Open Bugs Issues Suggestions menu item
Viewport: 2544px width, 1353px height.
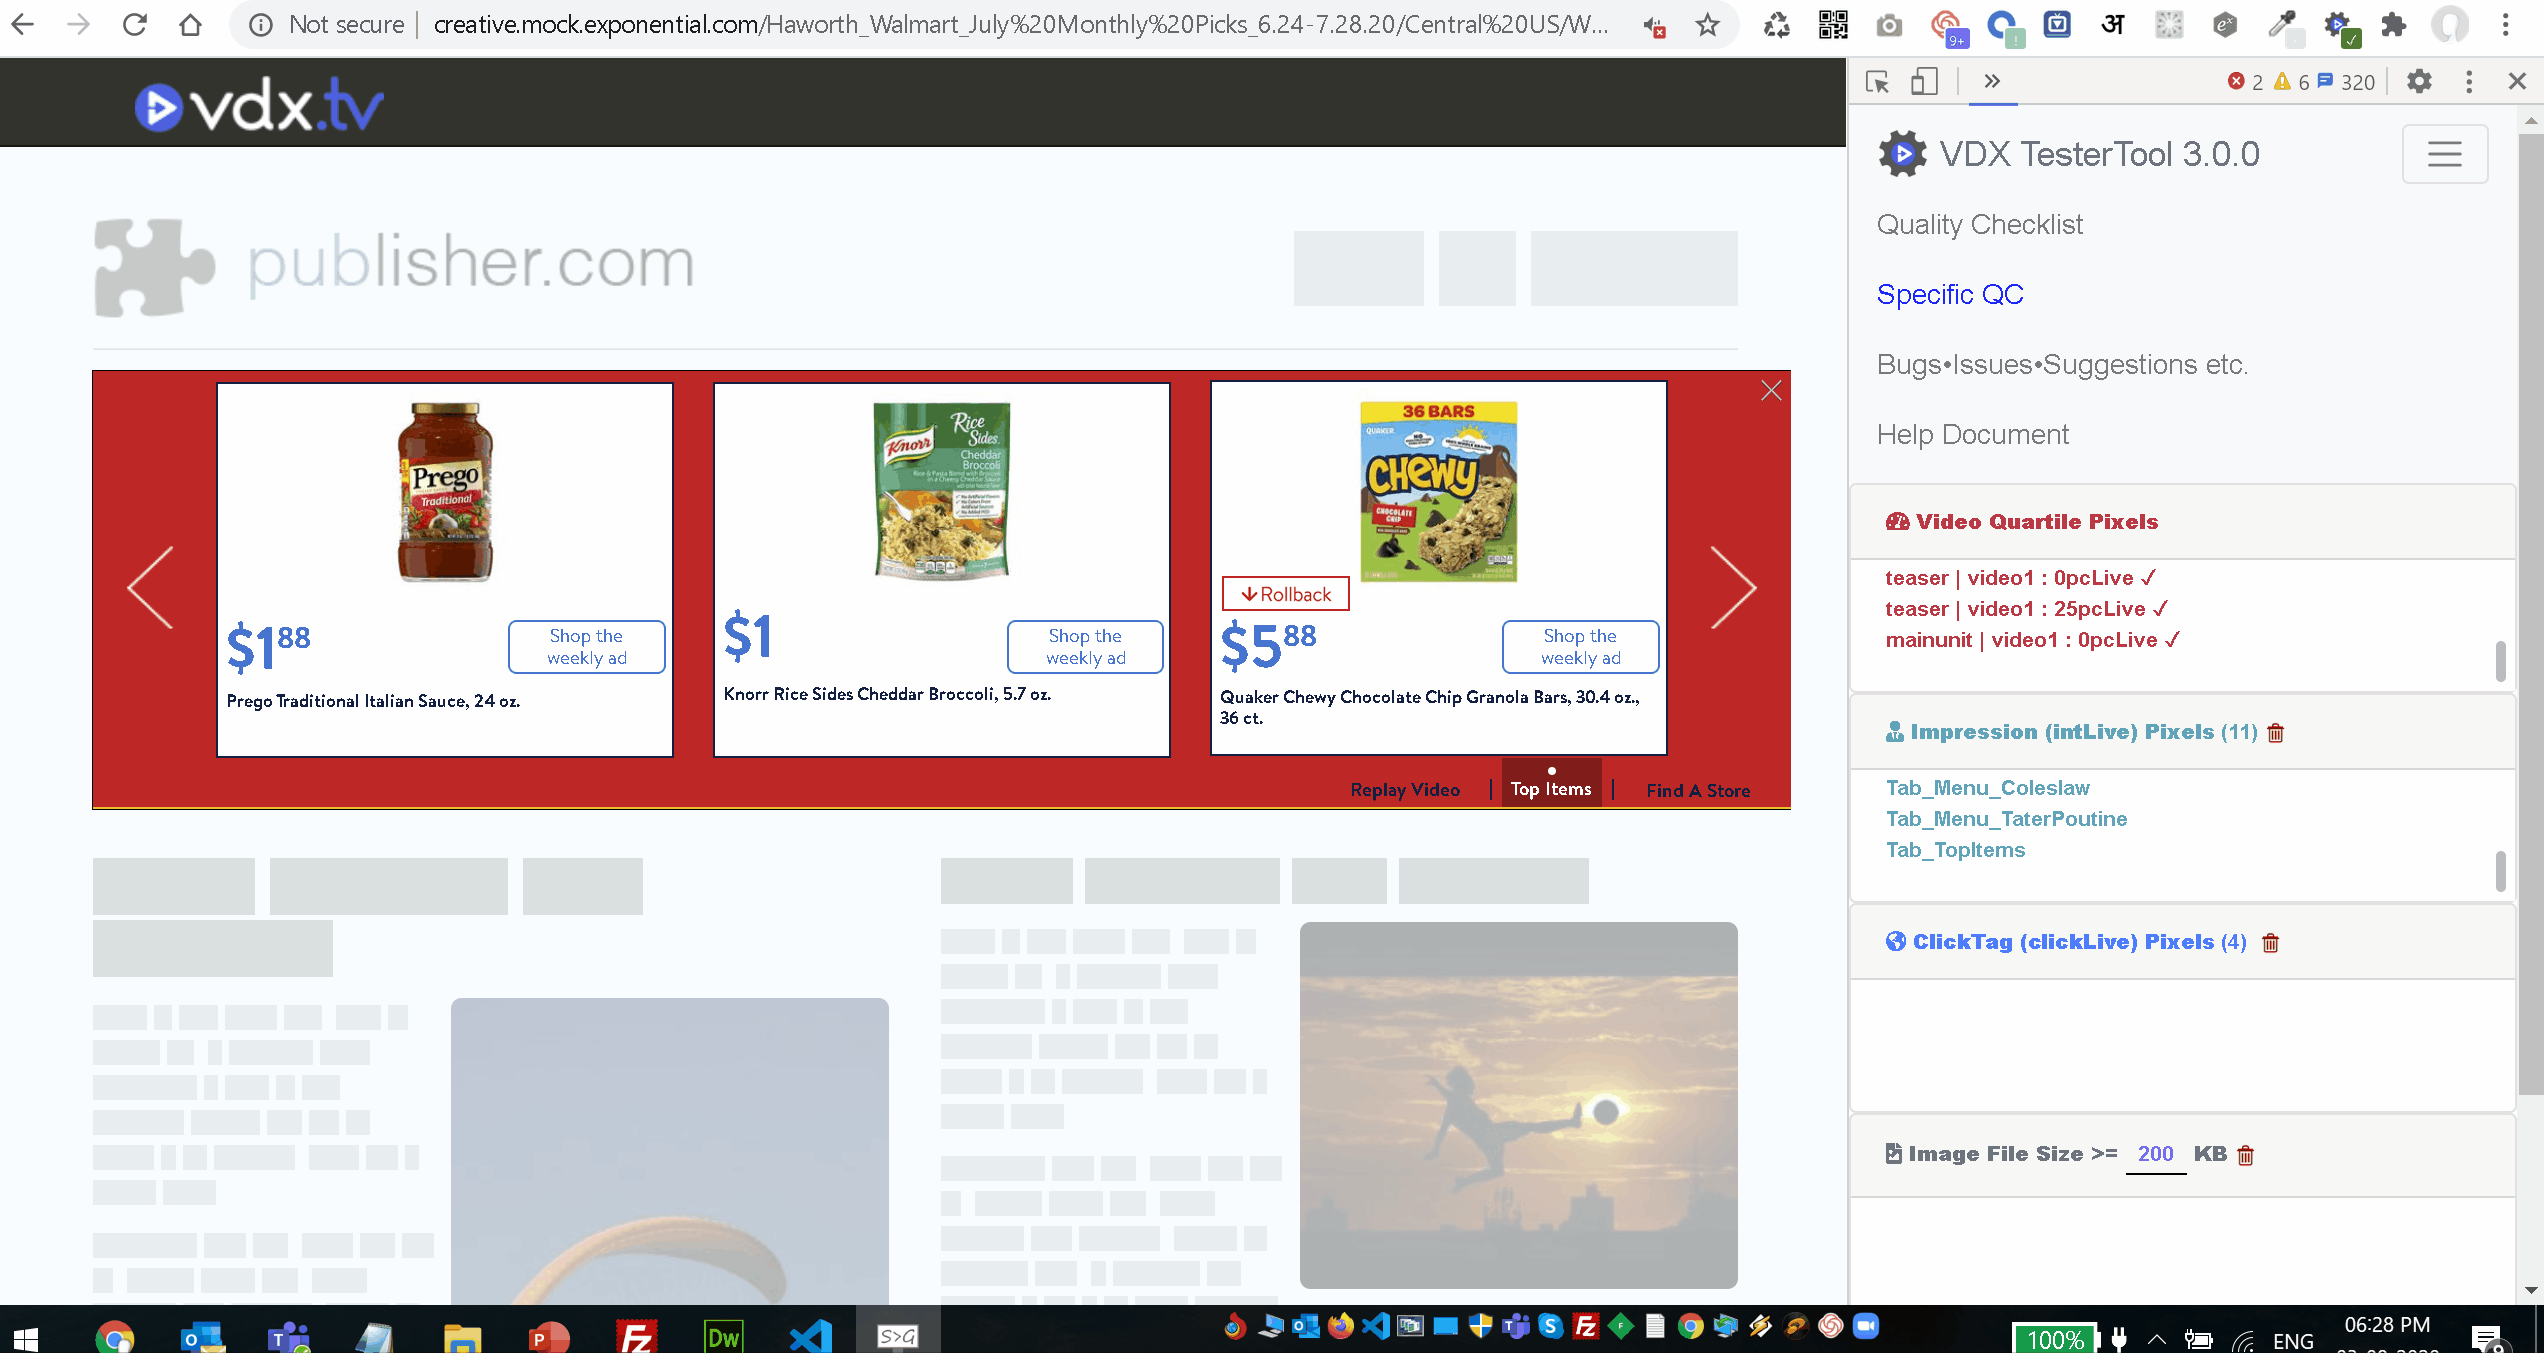[2063, 365]
